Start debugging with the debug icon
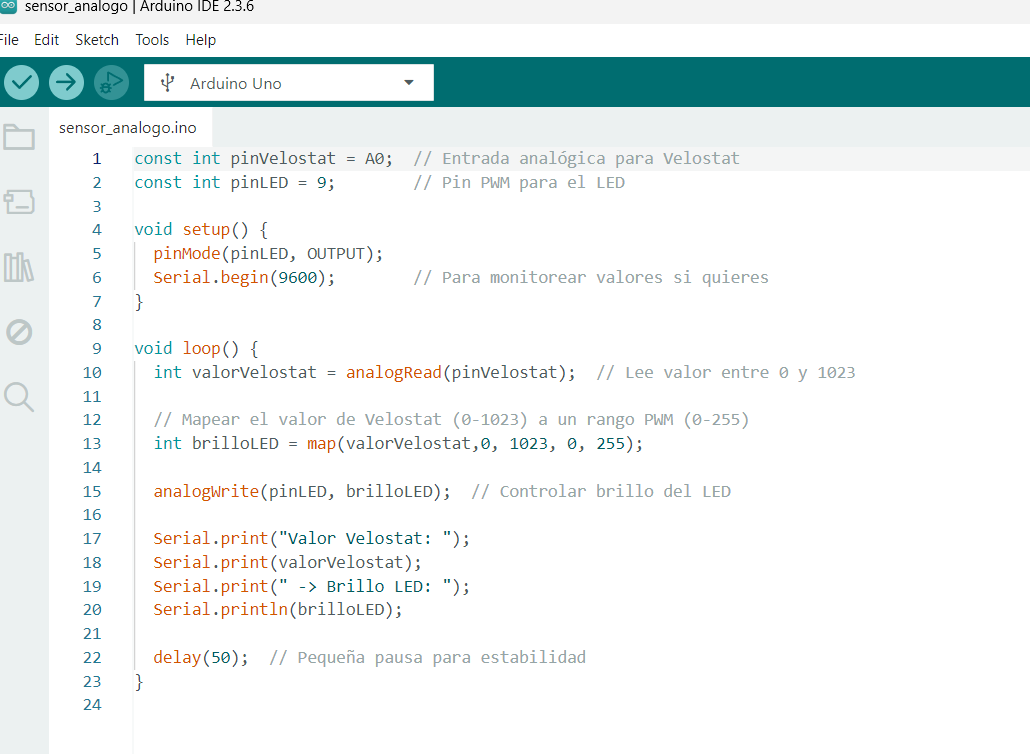 coord(111,82)
